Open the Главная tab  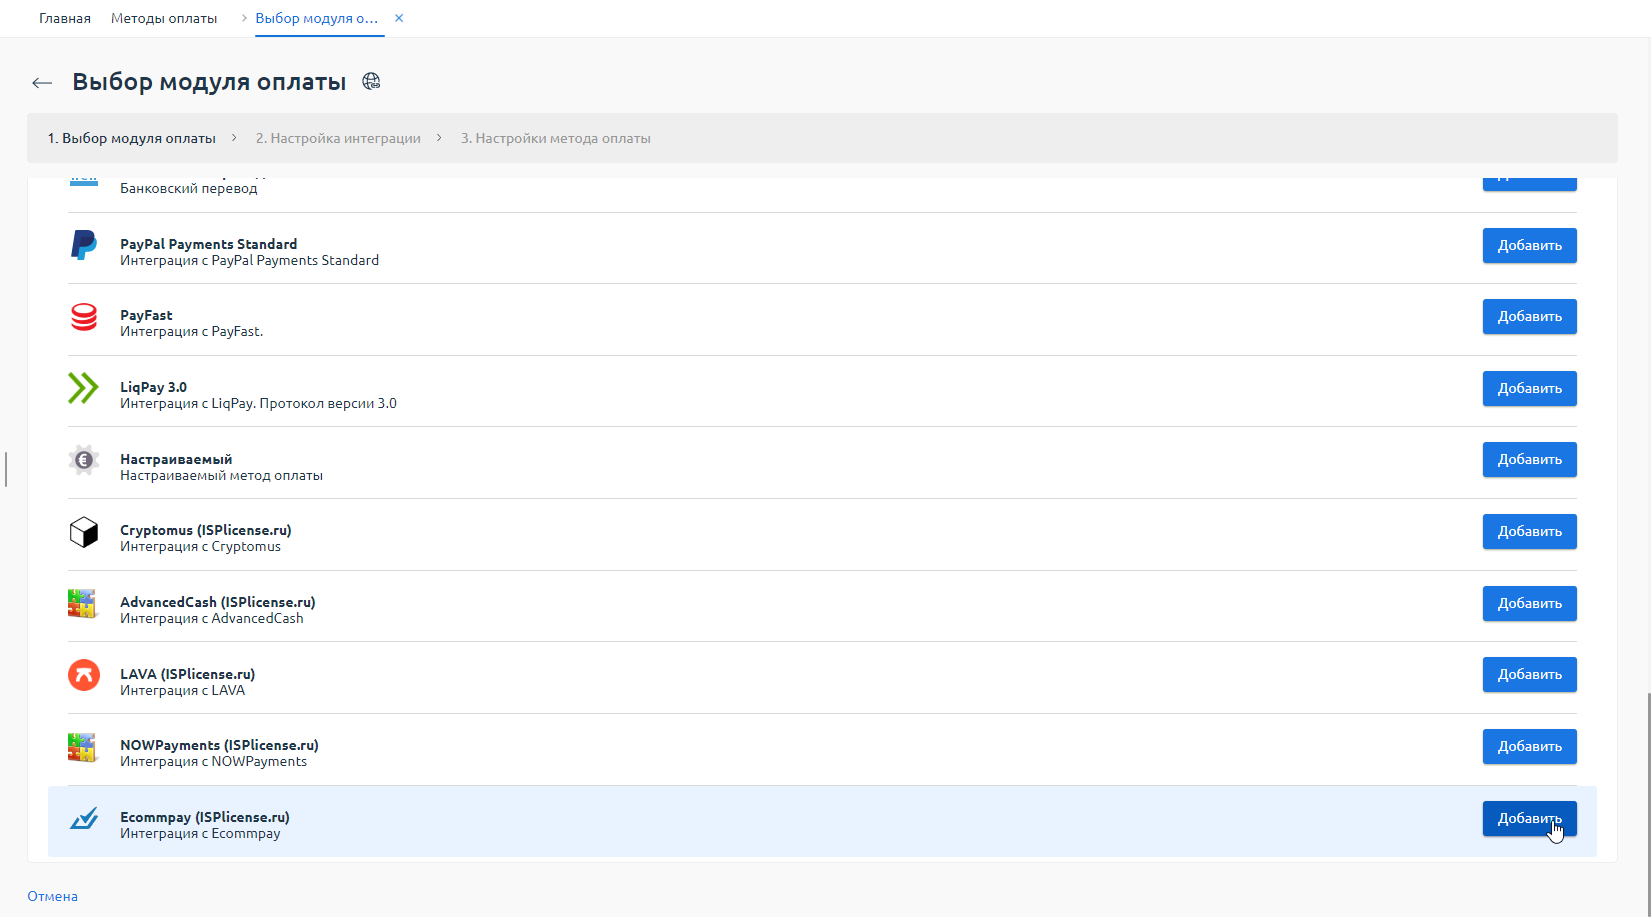pos(65,18)
